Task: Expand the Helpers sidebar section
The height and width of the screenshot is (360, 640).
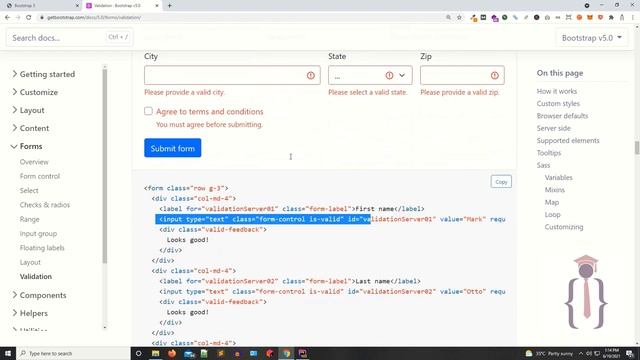Action: 30,313
